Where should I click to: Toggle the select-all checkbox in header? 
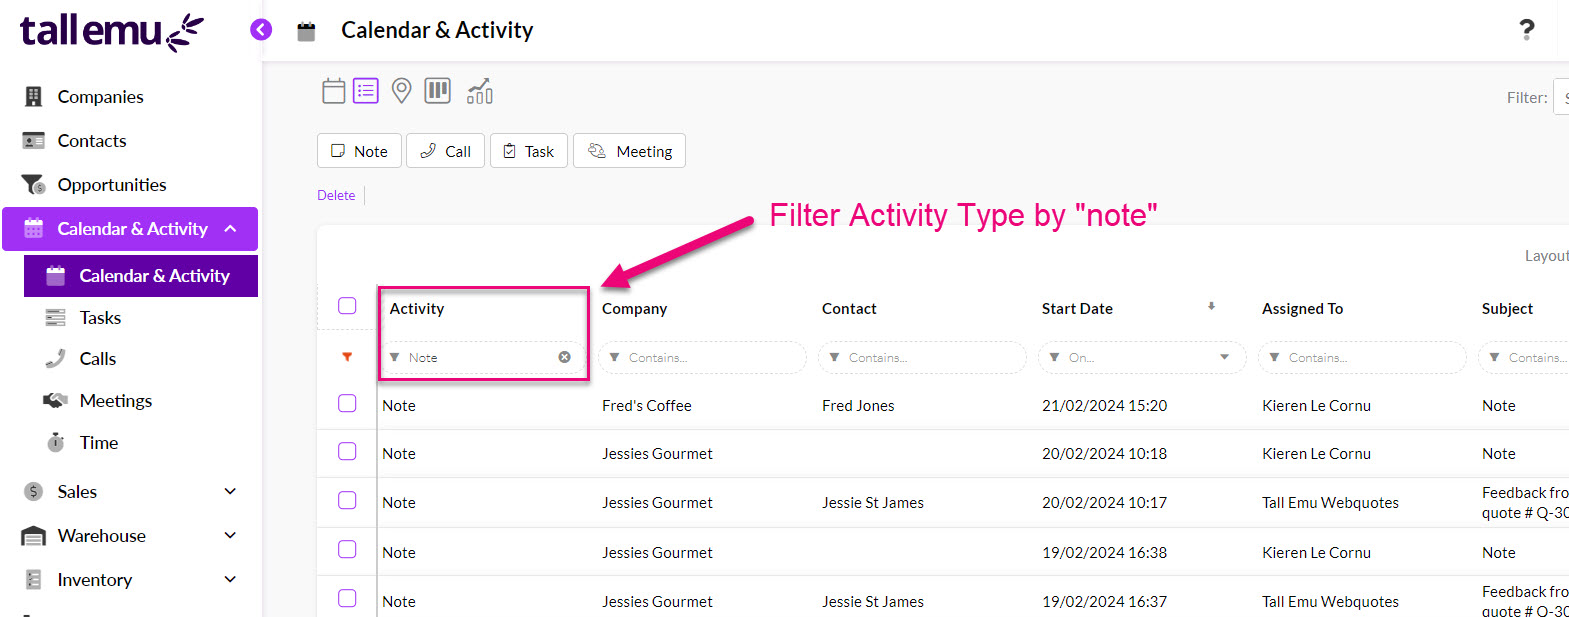pos(347,306)
